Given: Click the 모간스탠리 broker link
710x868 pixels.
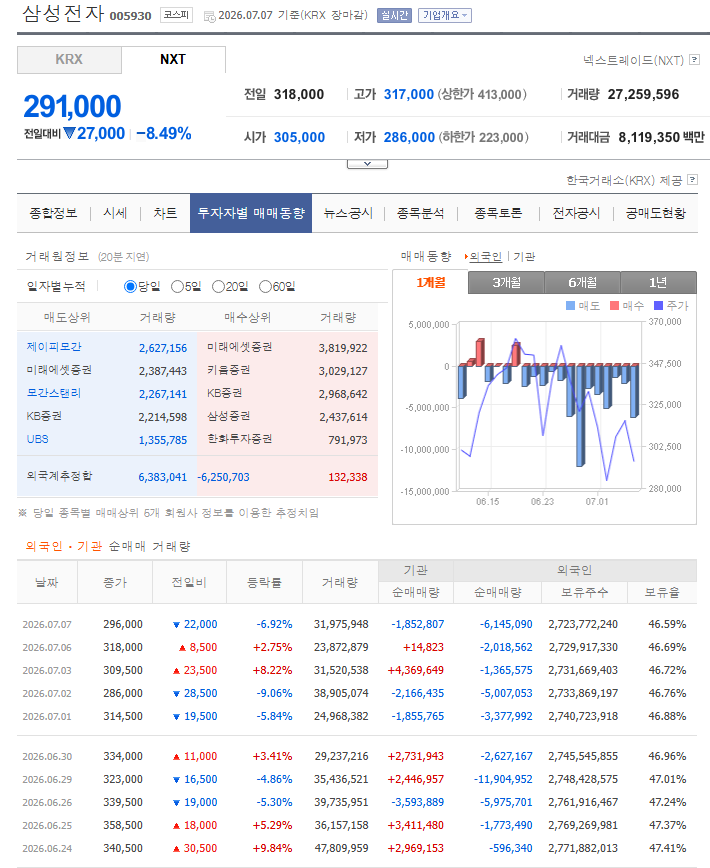Looking at the screenshot, I should pos(54,393).
